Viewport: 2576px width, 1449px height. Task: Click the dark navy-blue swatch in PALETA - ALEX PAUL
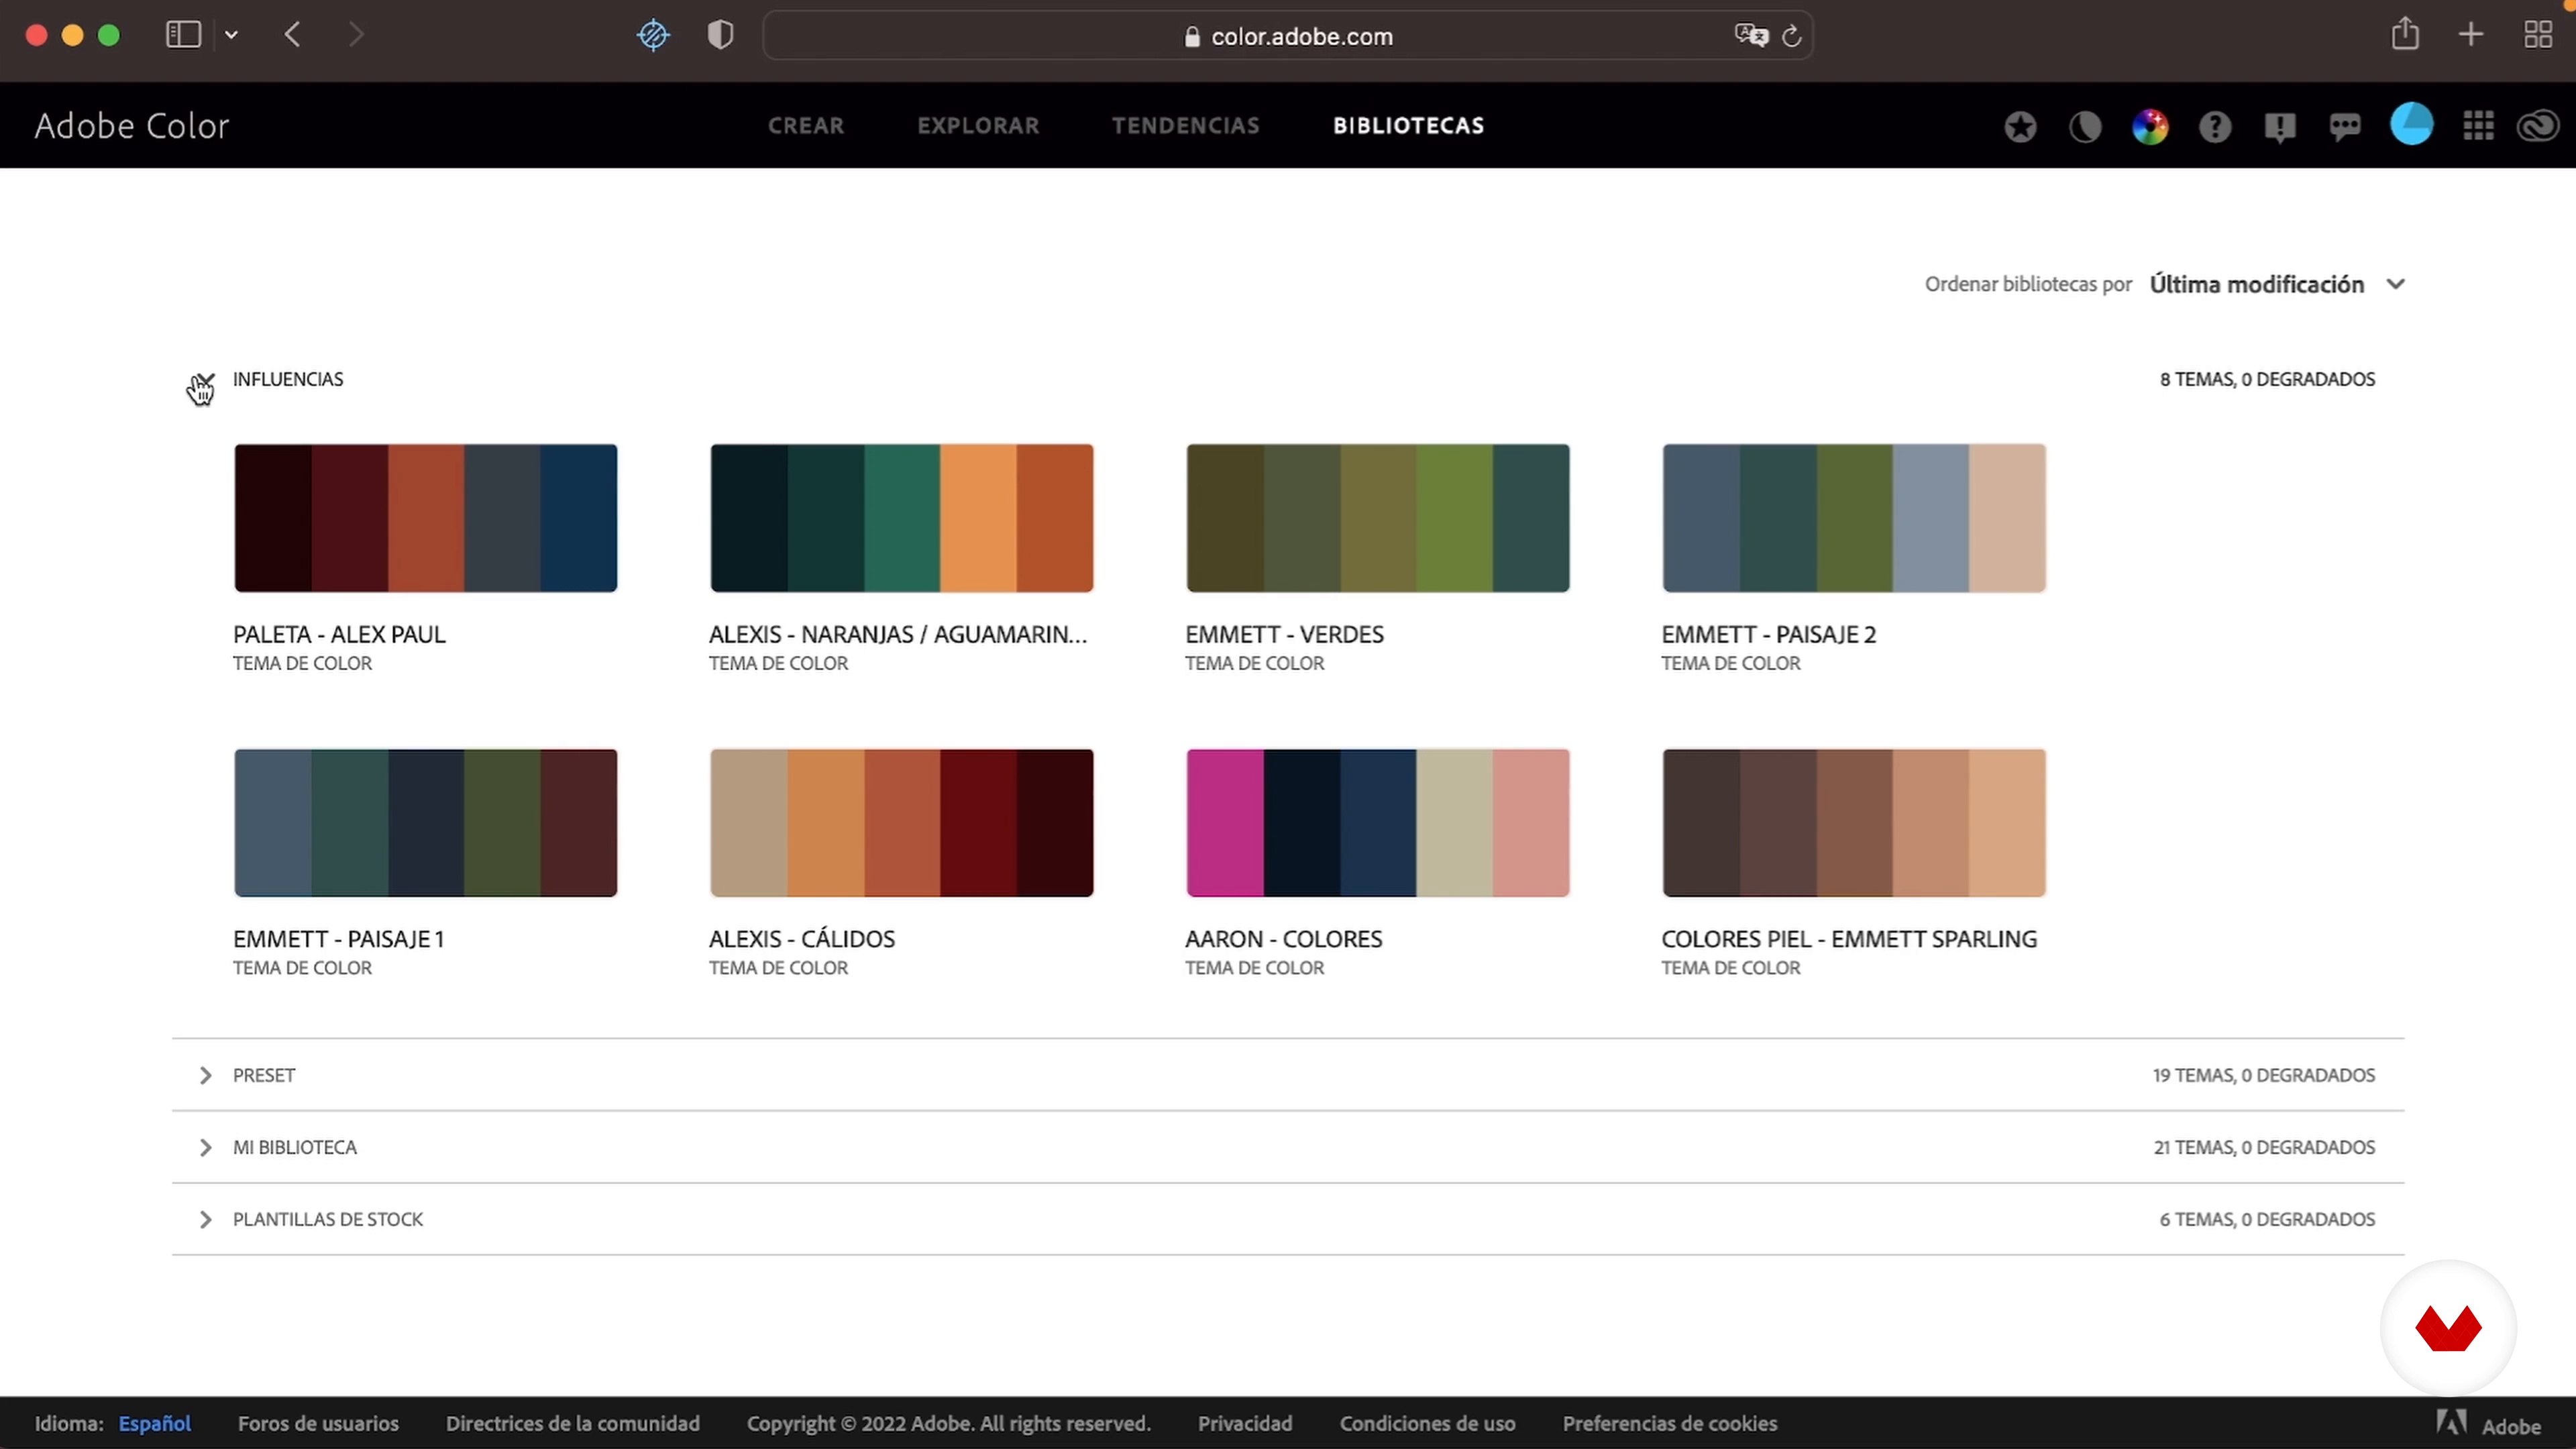[579, 518]
